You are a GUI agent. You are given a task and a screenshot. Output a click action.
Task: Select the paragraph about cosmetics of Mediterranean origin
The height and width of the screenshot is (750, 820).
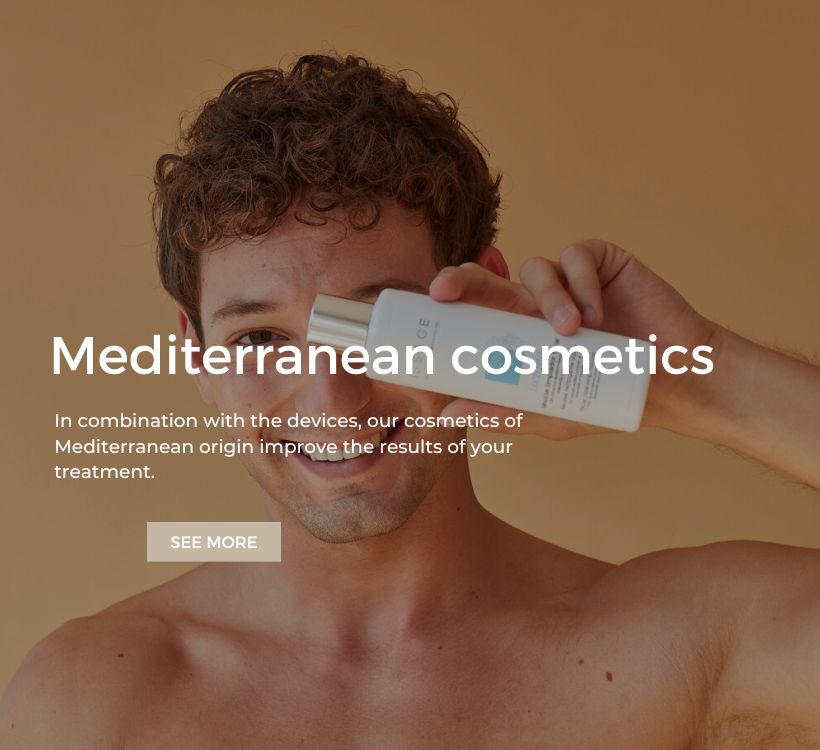click(x=288, y=446)
